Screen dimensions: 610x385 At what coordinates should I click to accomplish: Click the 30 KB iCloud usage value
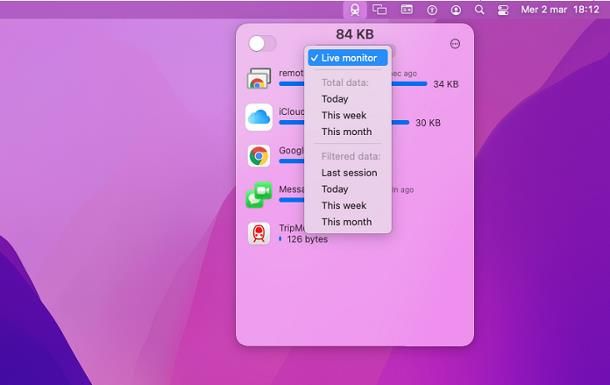click(428, 123)
